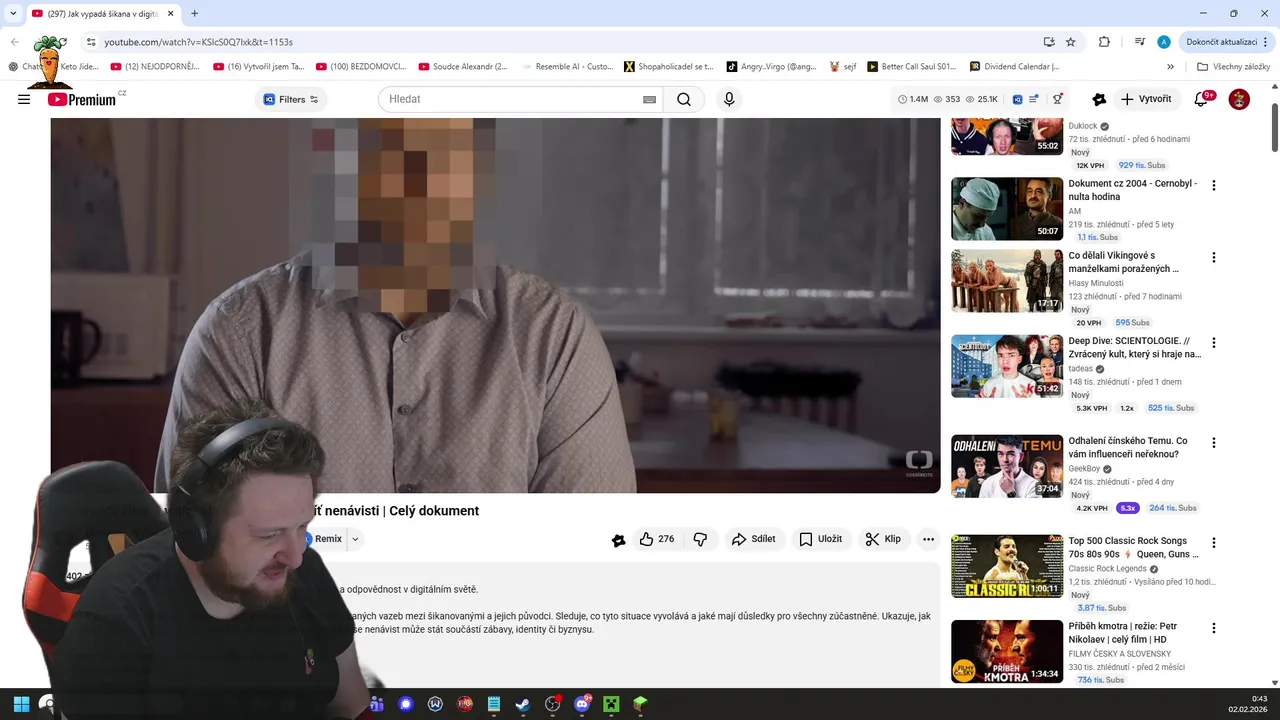
Task: Open Minecraft creeper icon on taskbar
Action: click(611, 704)
